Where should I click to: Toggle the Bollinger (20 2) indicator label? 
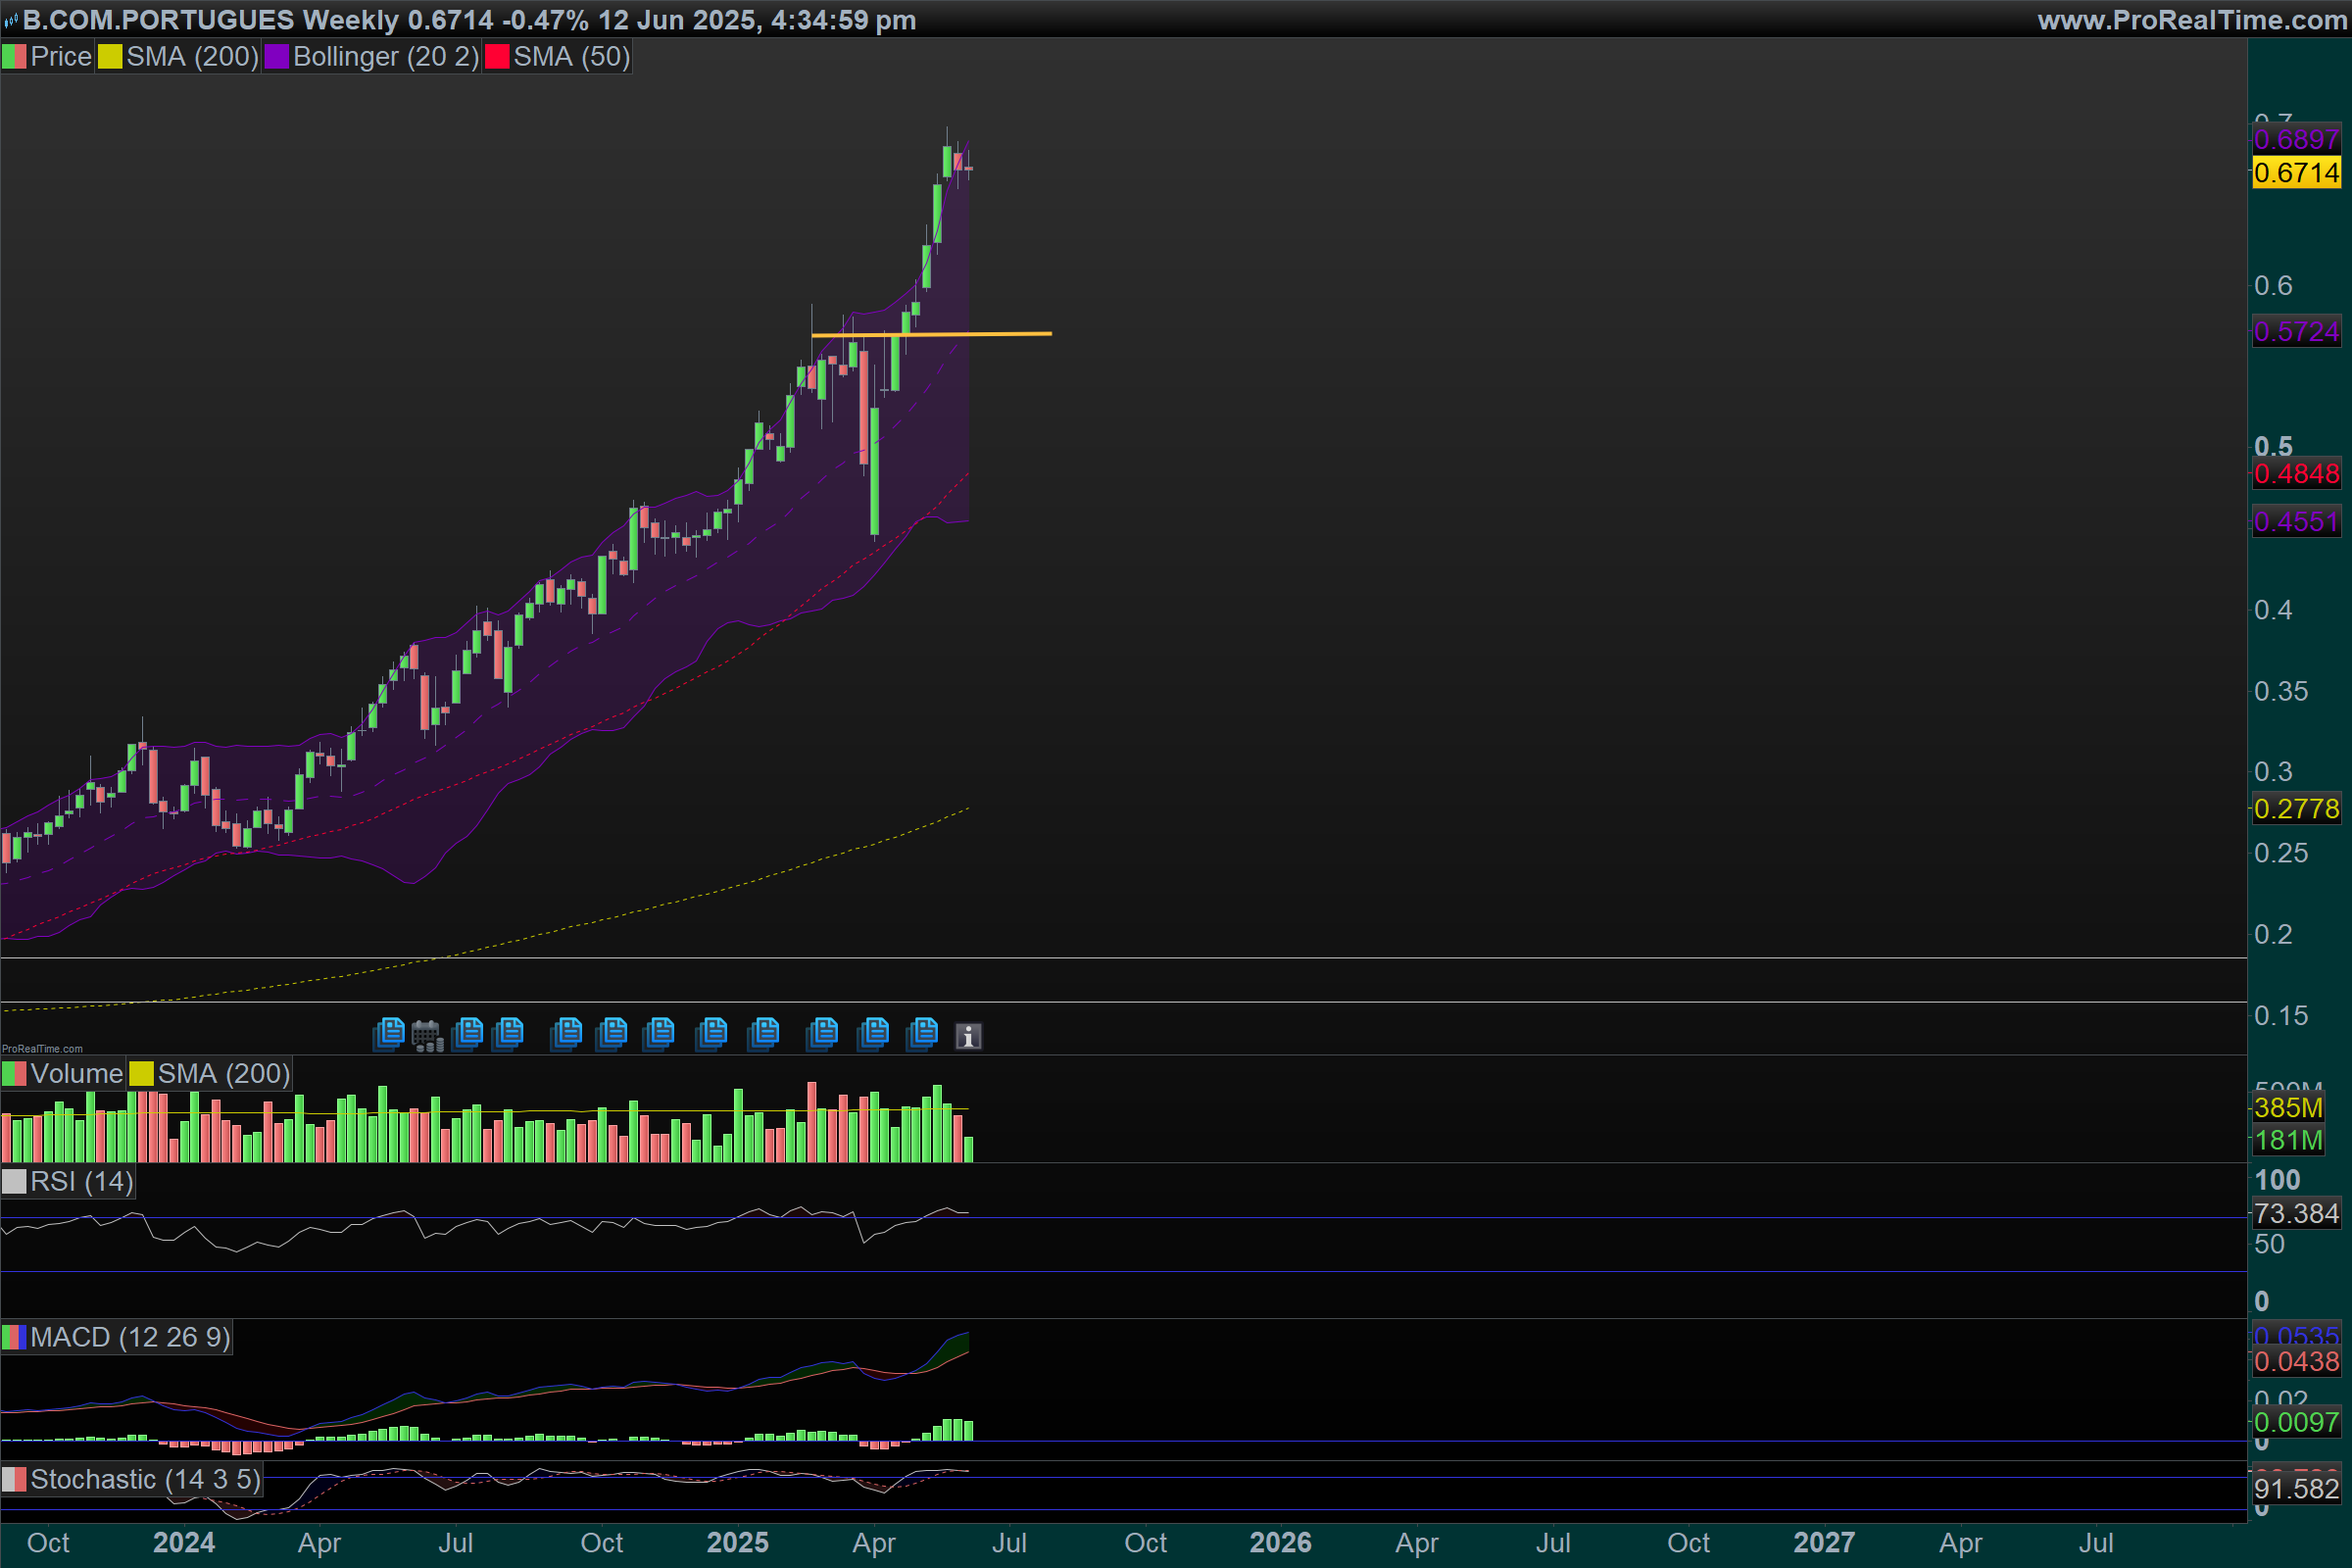[x=386, y=57]
